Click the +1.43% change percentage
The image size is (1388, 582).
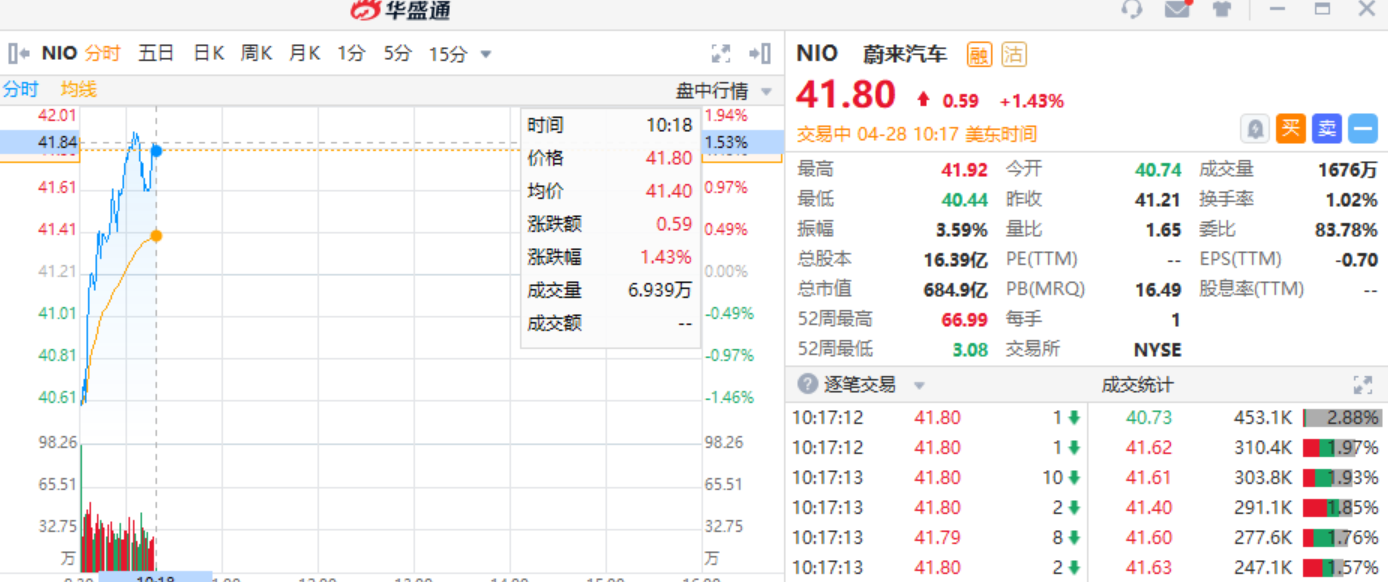(1032, 101)
